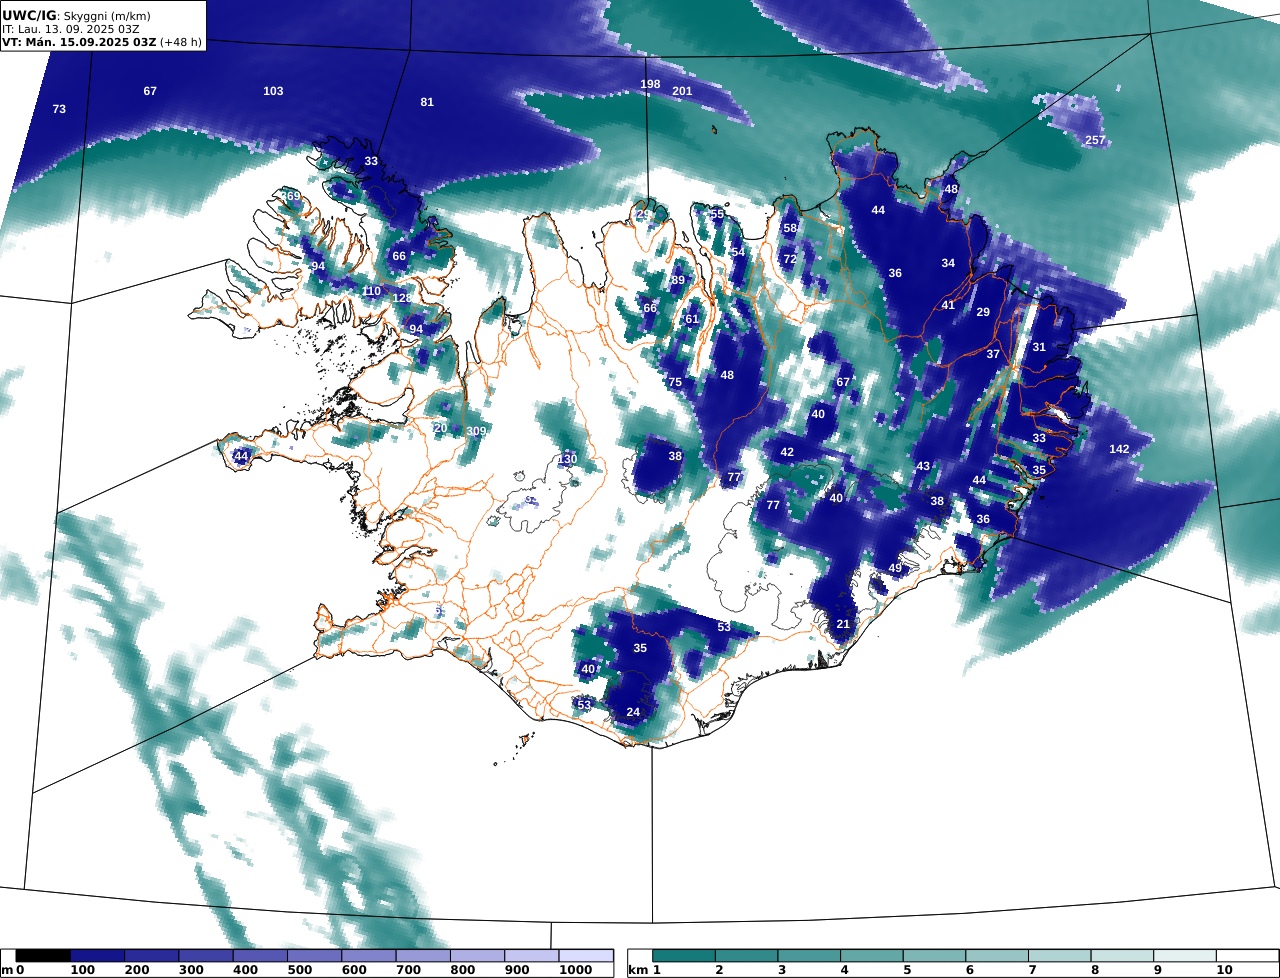The image size is (1280, 978).
Task: Select the Westfjords value 369
Action: pos(290,196)
